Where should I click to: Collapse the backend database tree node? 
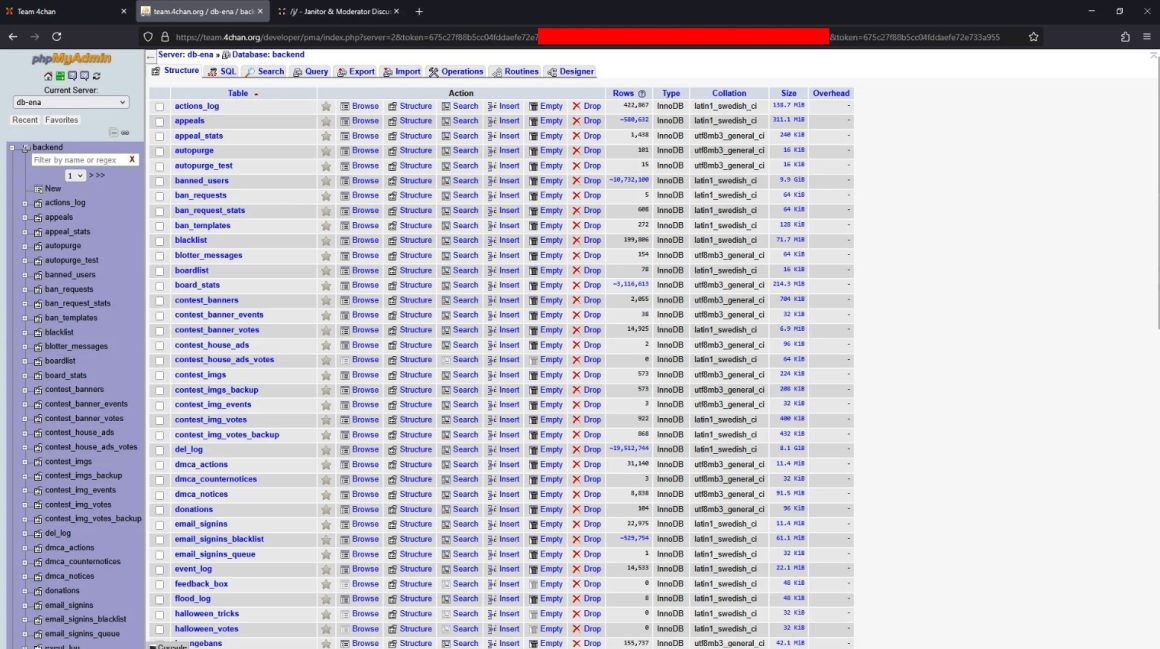tap(13, 148)
